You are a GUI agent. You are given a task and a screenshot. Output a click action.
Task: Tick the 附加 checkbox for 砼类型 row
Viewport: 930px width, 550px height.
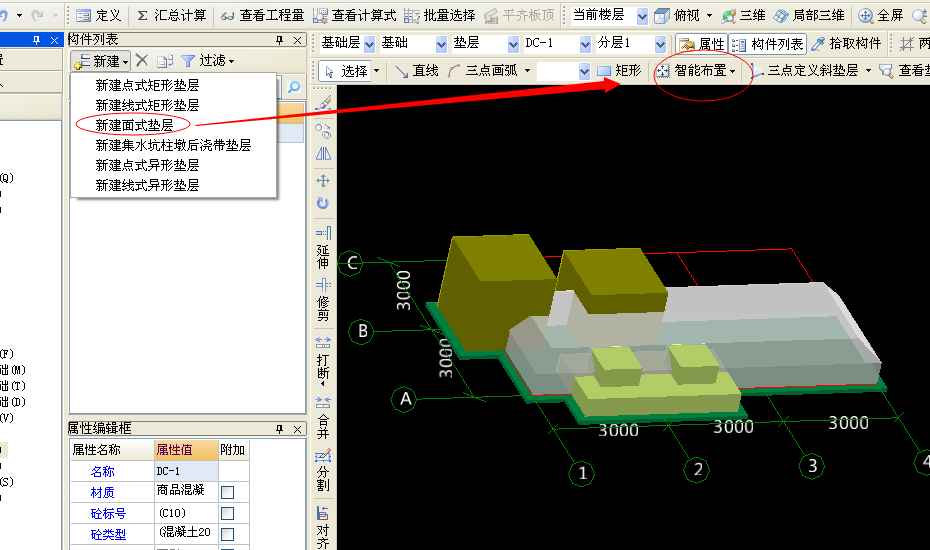(227, 535)
